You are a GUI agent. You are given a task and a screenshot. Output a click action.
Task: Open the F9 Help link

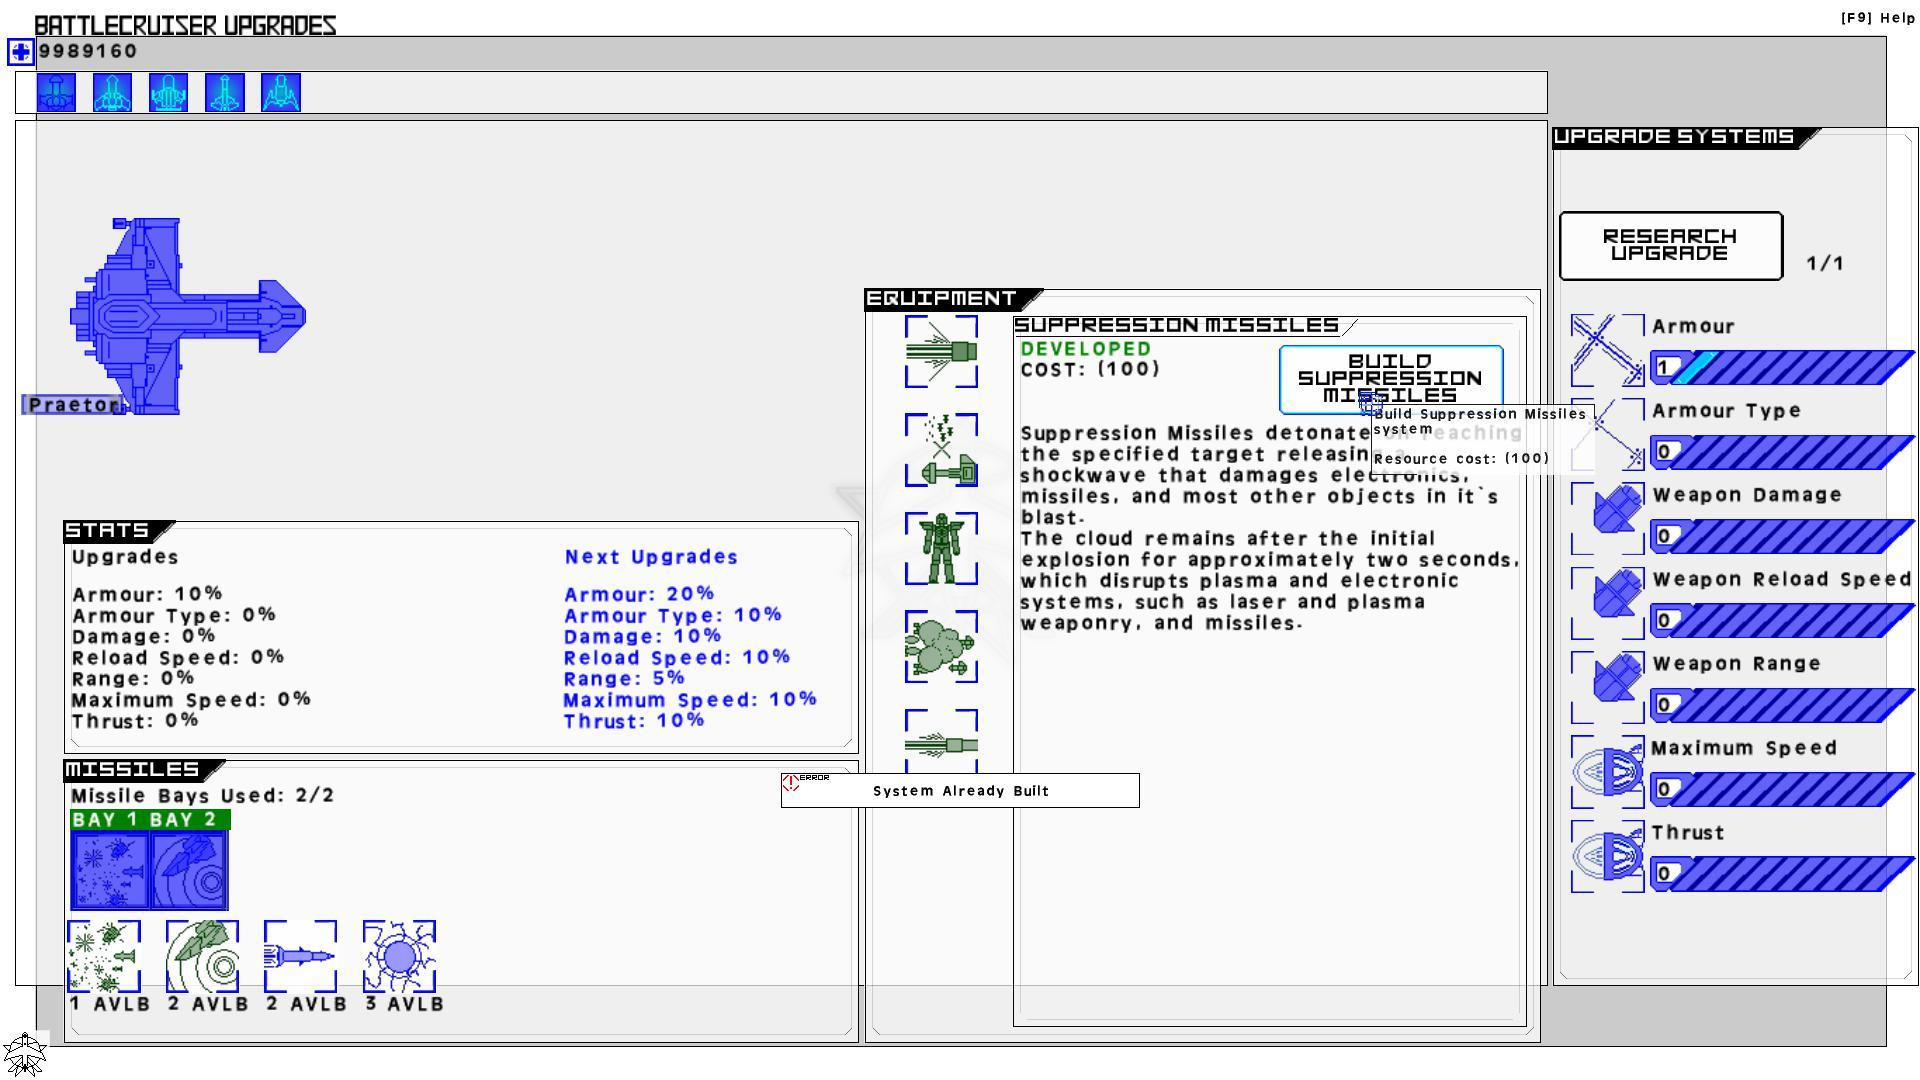(x=1878, y=18)
